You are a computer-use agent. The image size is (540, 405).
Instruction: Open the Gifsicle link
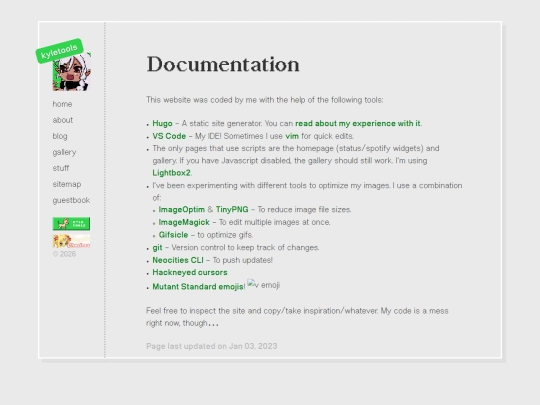tap(173, 235)
